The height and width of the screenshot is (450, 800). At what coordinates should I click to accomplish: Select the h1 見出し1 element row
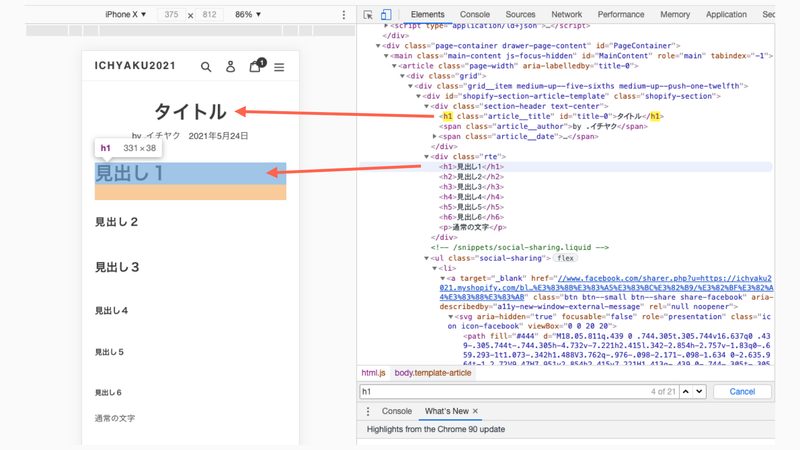(x=471, y=167)
